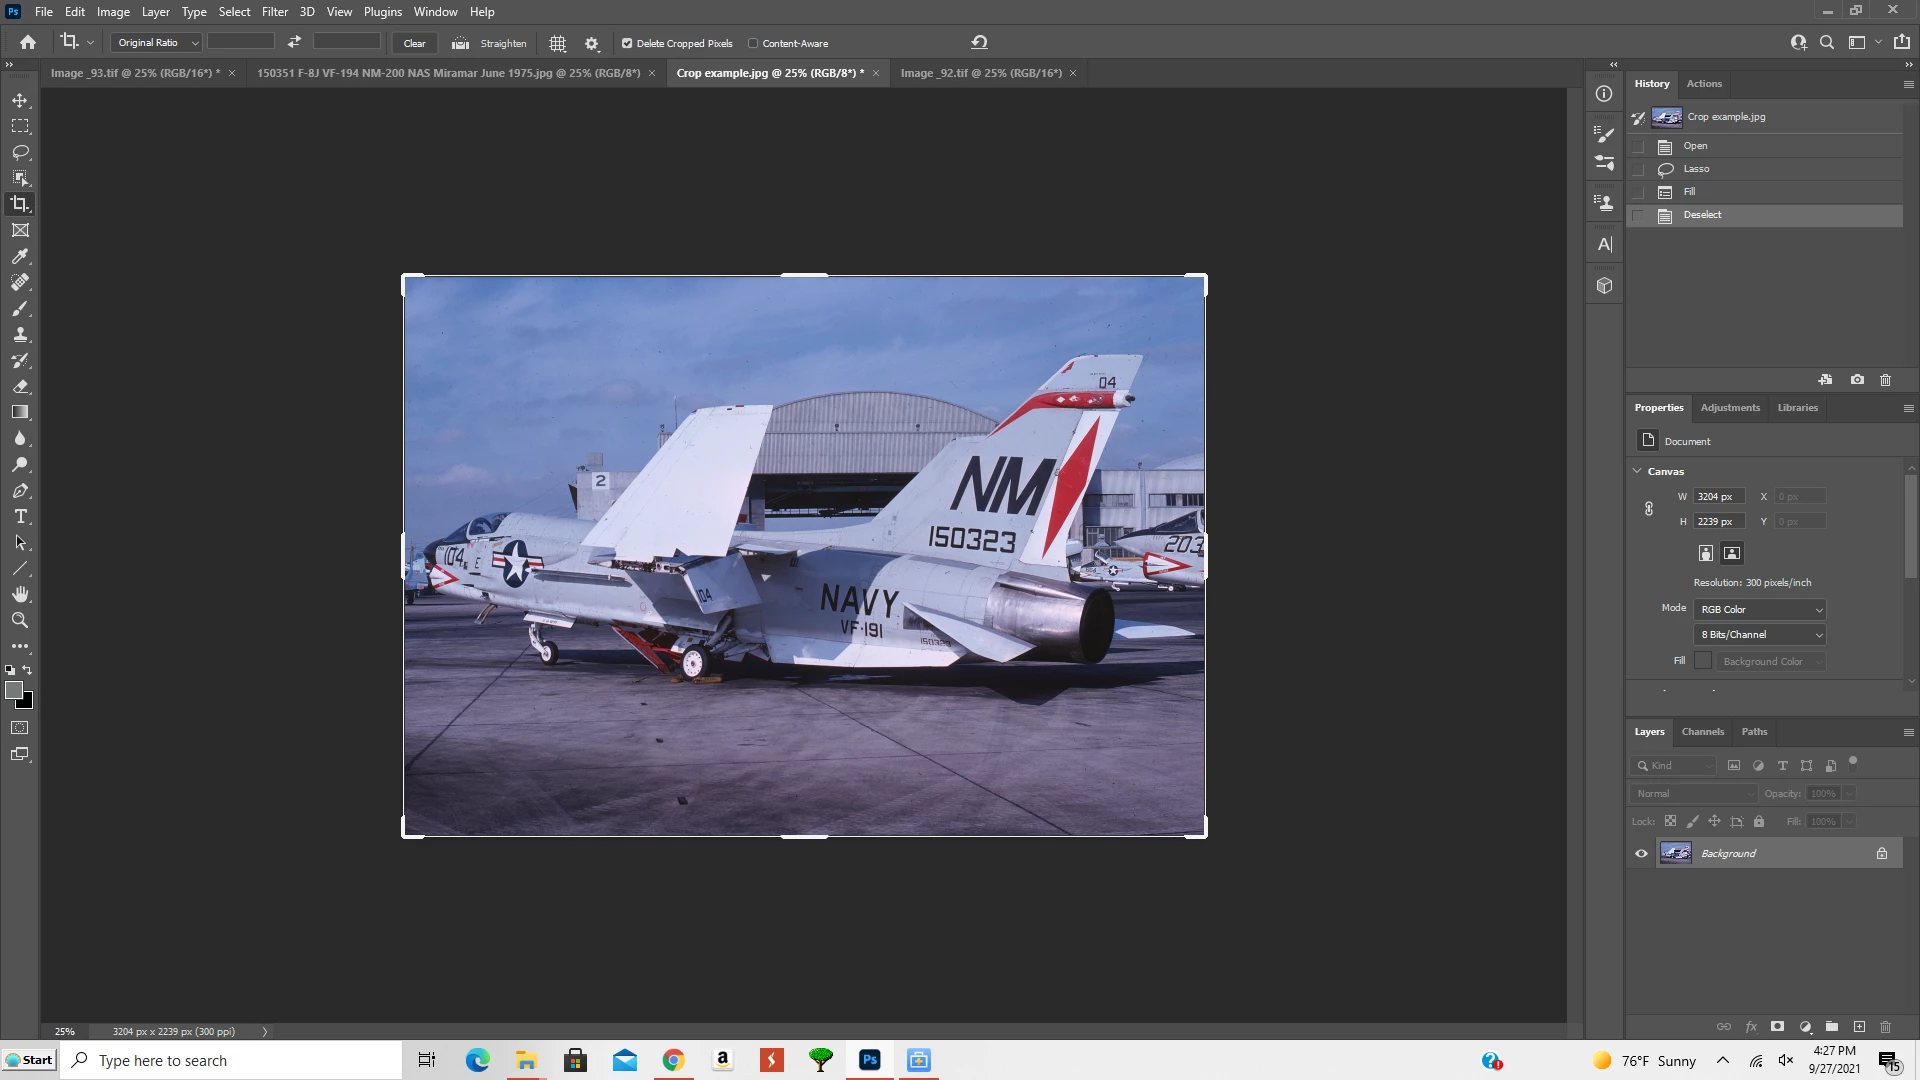Select the Hand tool
Viewport: 1920px width, 1080px height.
[20, 594]
